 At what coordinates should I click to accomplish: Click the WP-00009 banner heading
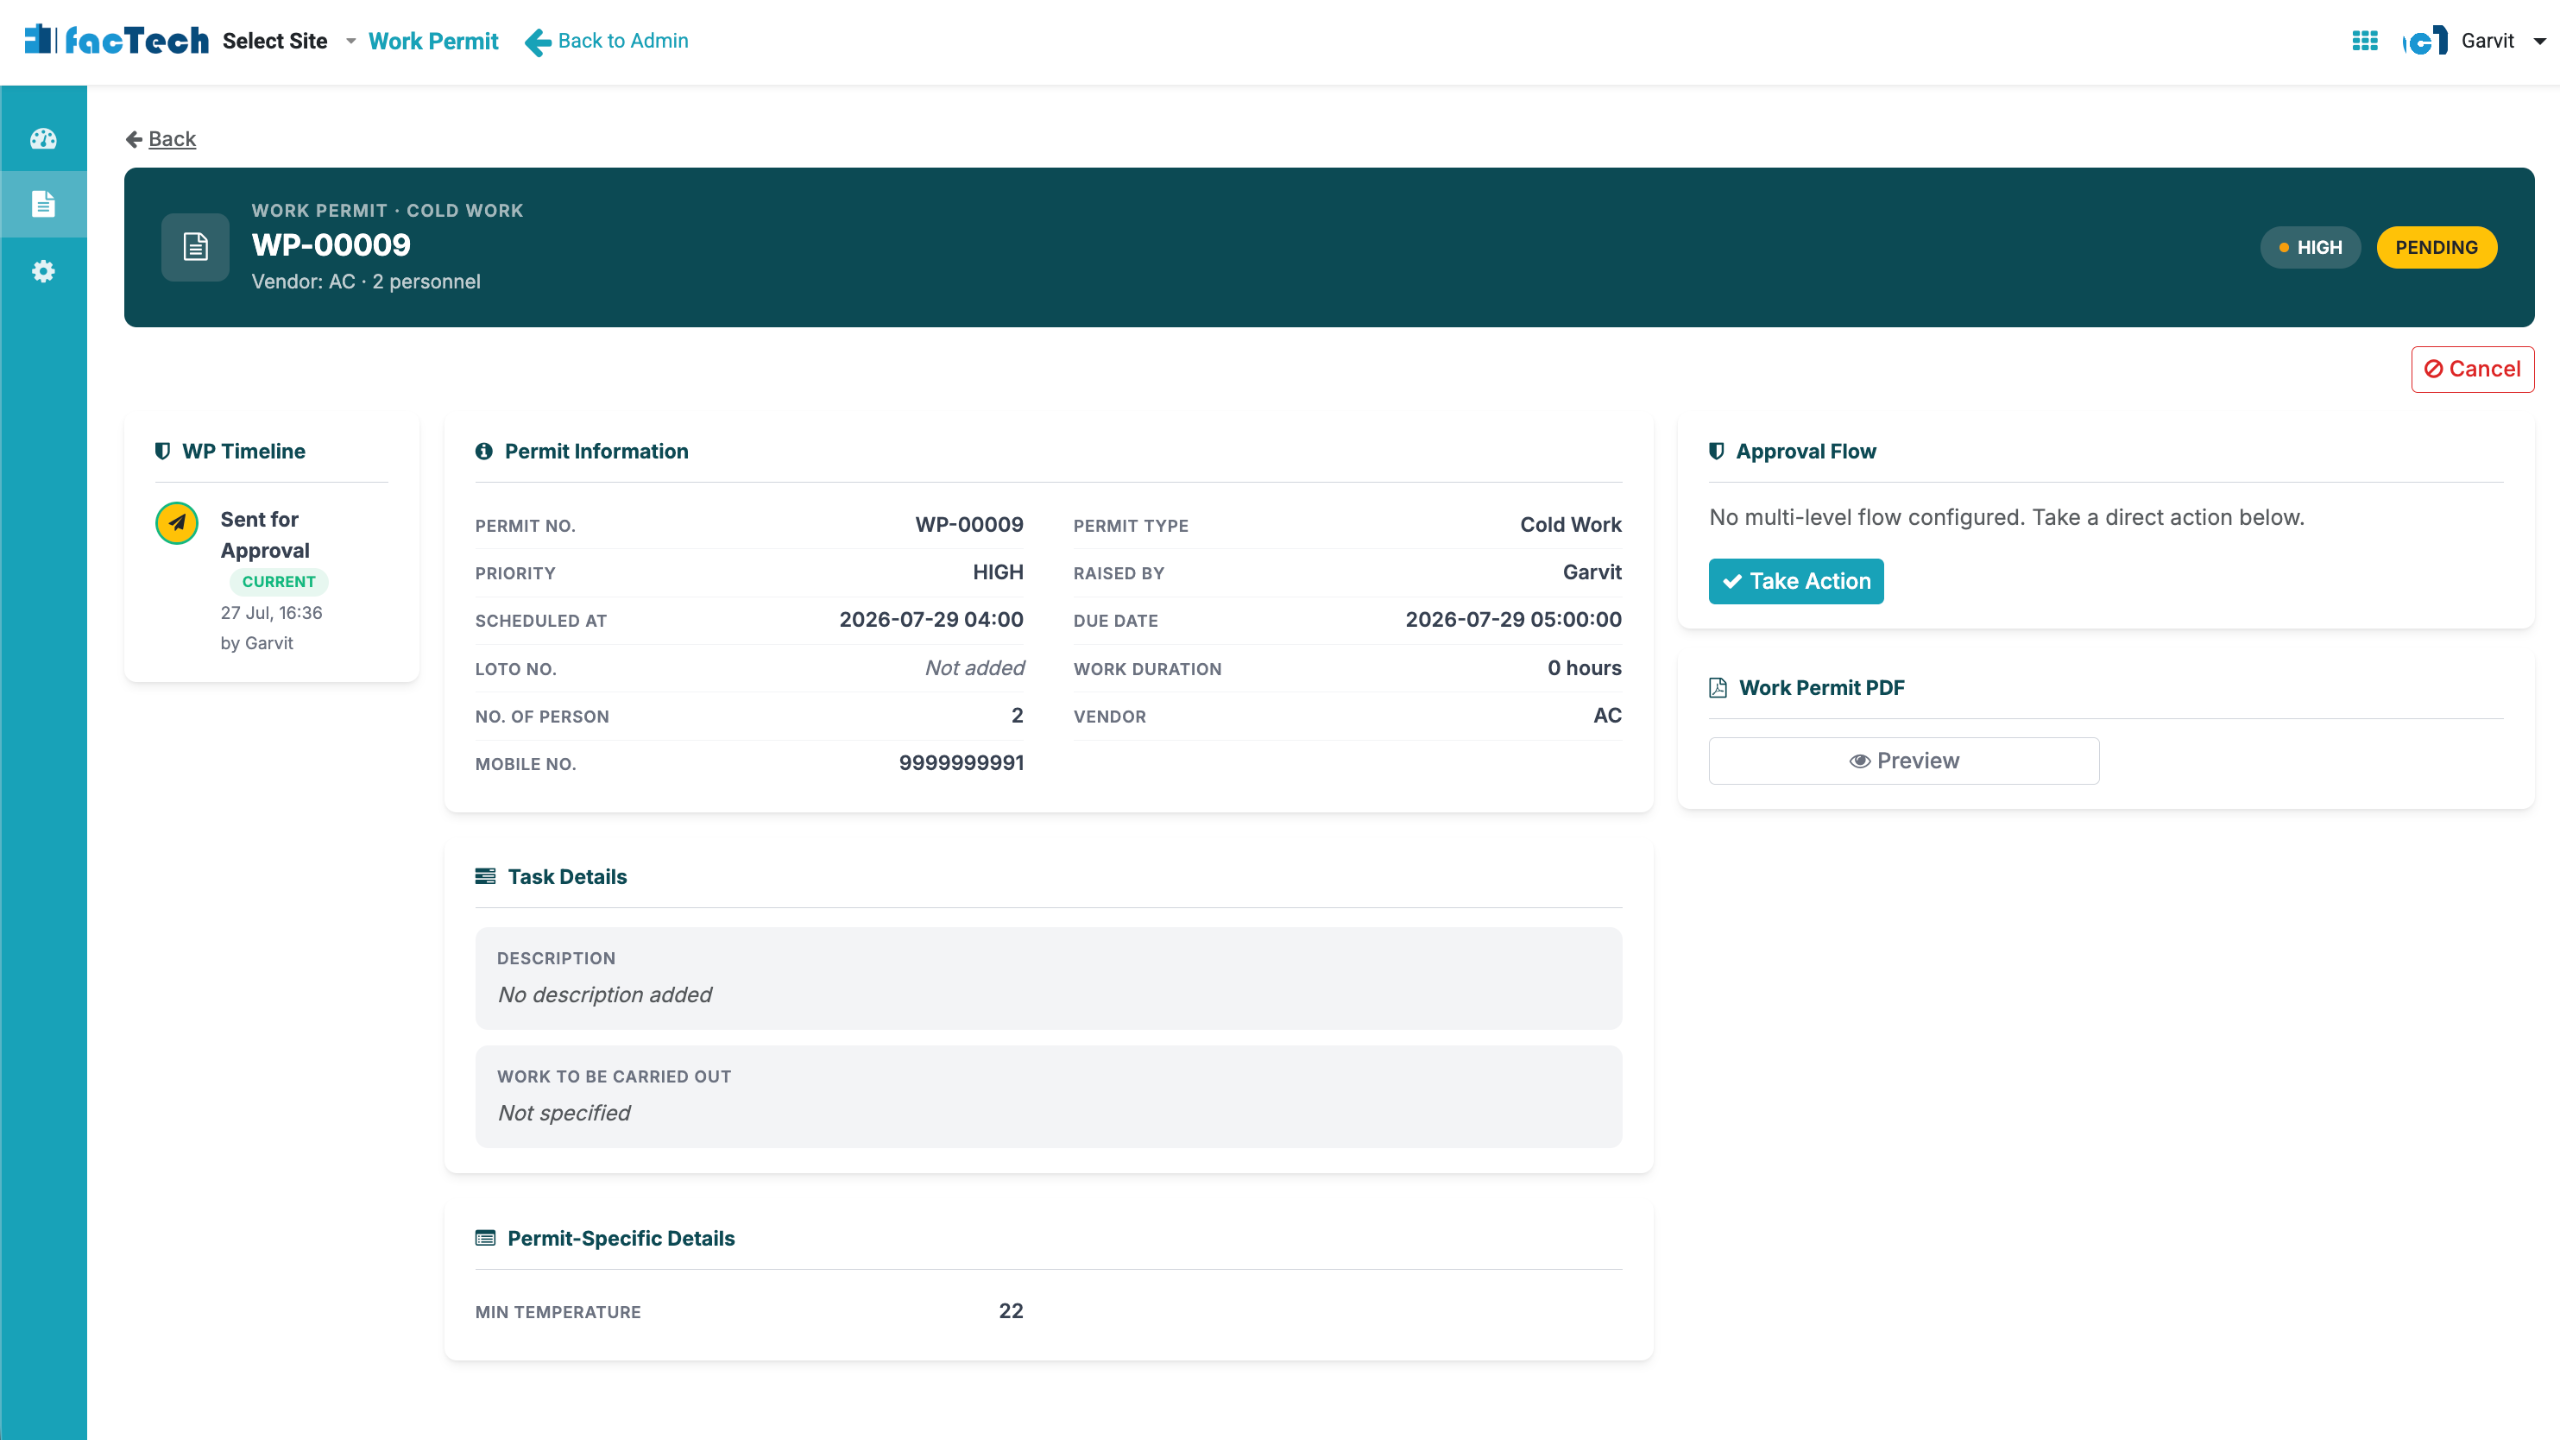point(331,245)
